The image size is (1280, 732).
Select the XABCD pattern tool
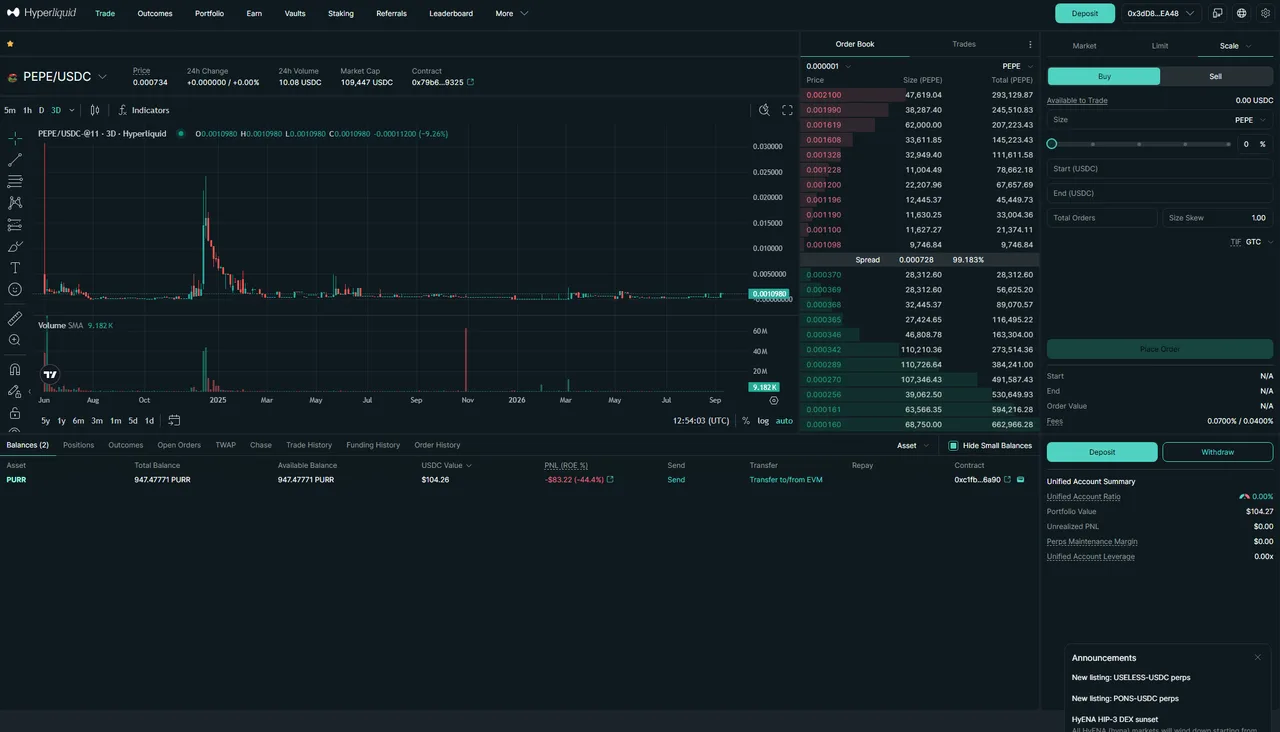(x=15, y=203)
